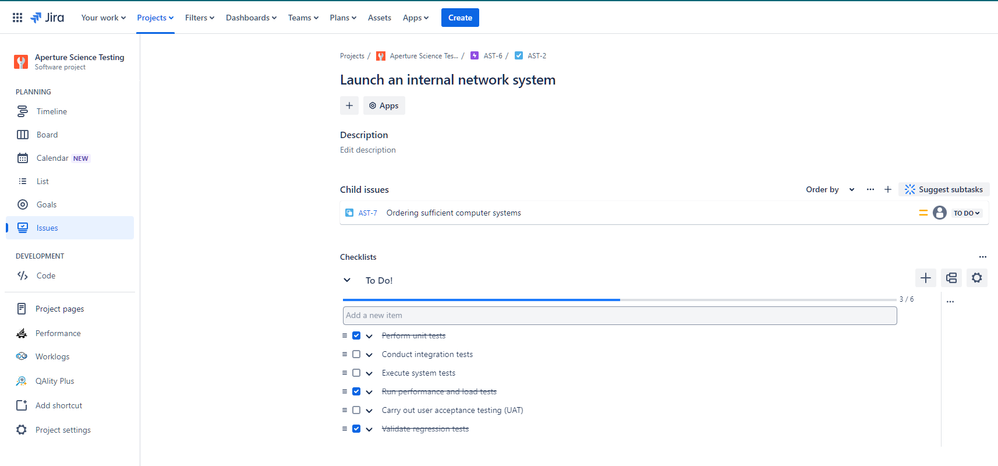
Task: Expand the Carry out user acceptance testing chevron
Action: [369, 411]
